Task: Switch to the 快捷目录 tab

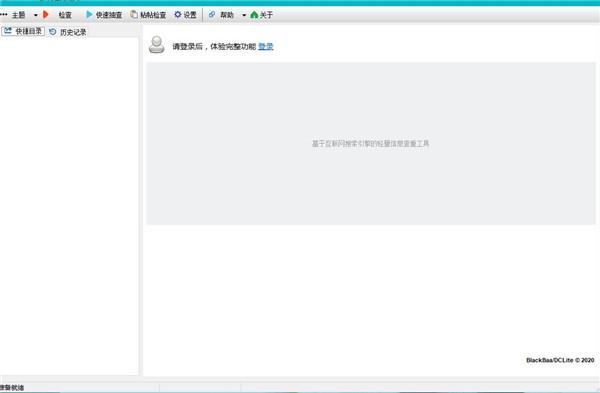Action: point(23,31)
